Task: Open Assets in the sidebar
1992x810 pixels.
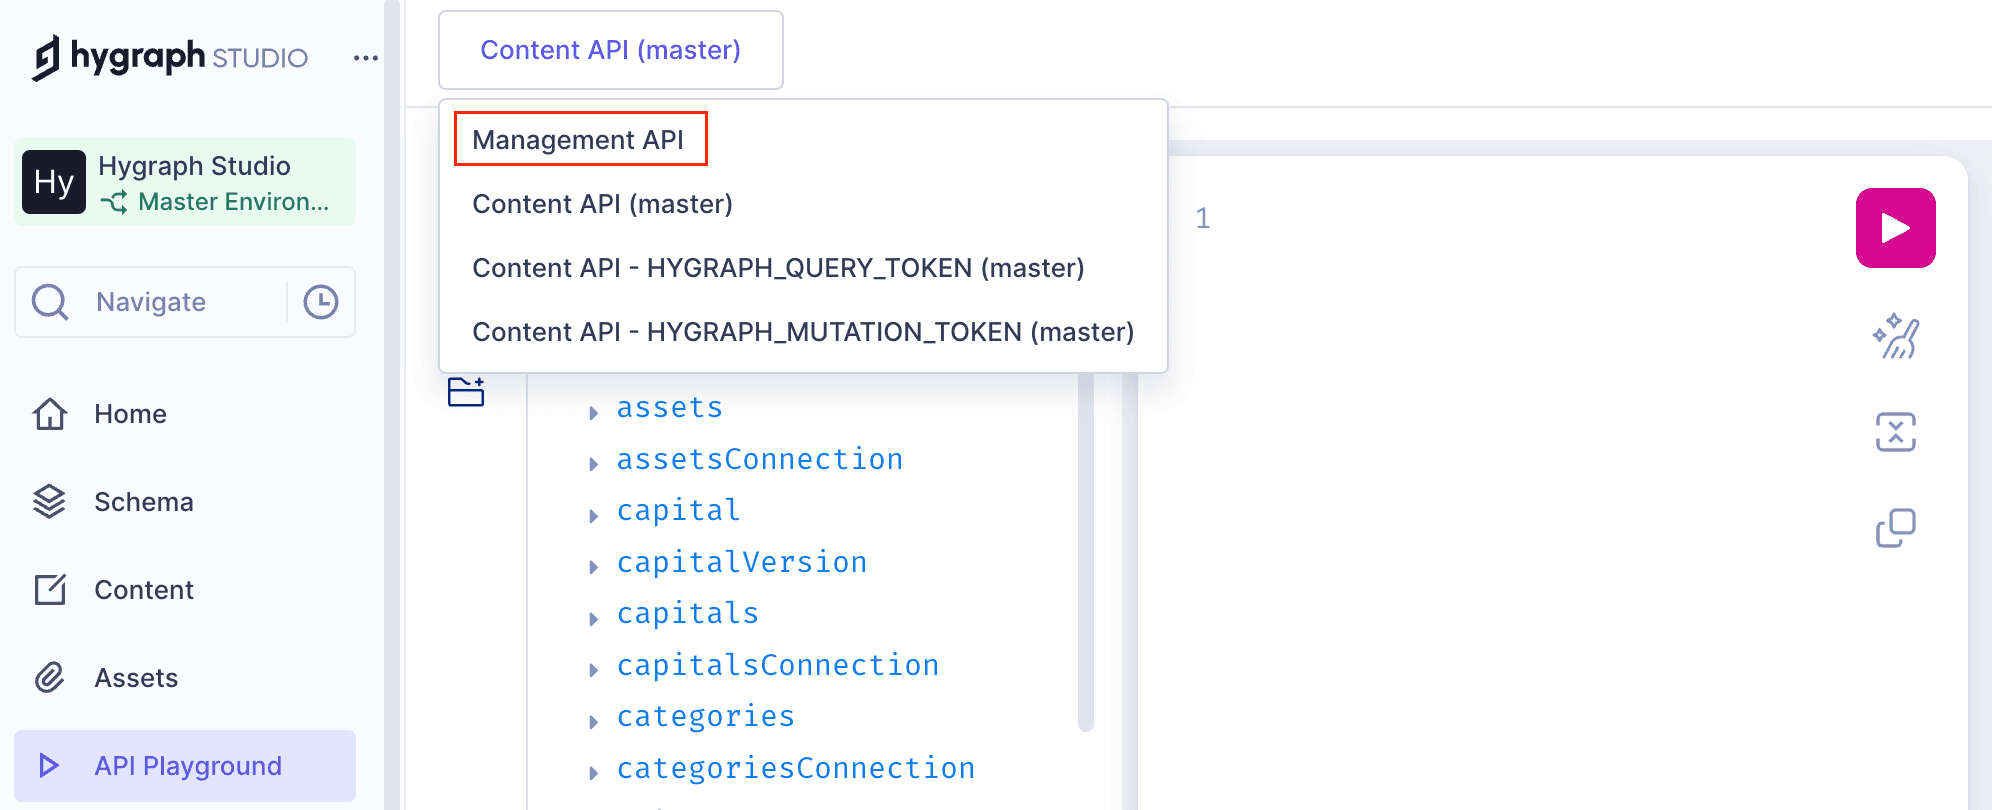Action: click(x=185, y=678)
